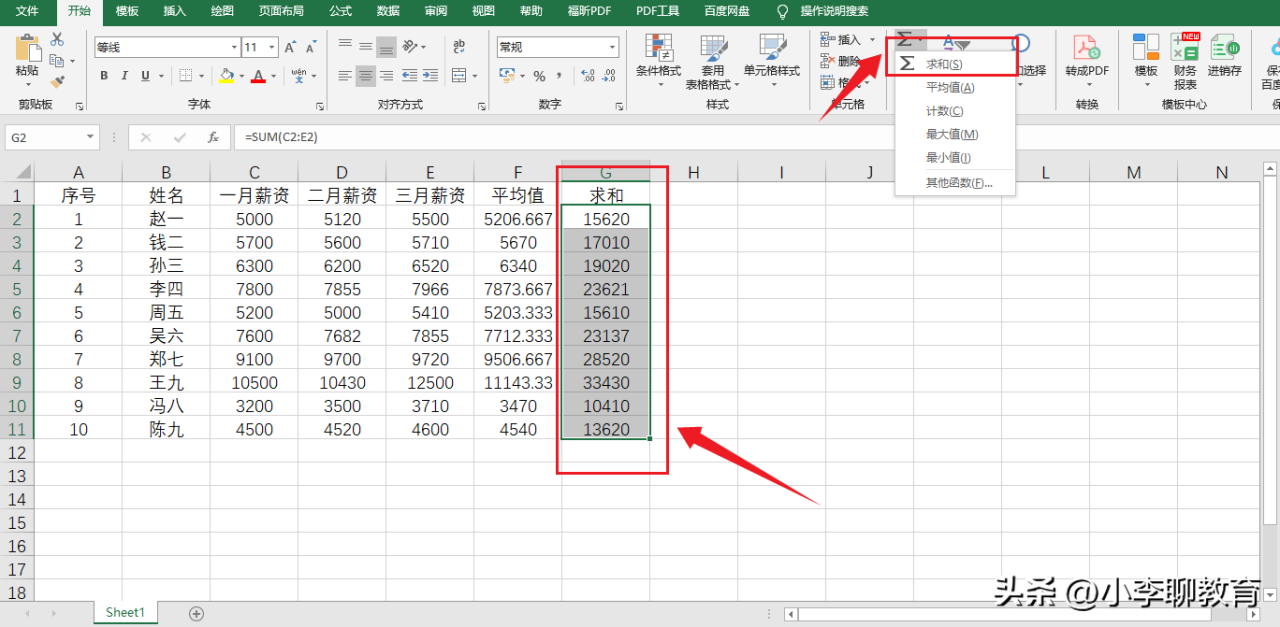The width and height of the screenshot is (1280, 627).
Task: Click the decrease indent icon
Action: tap(409, 76)
